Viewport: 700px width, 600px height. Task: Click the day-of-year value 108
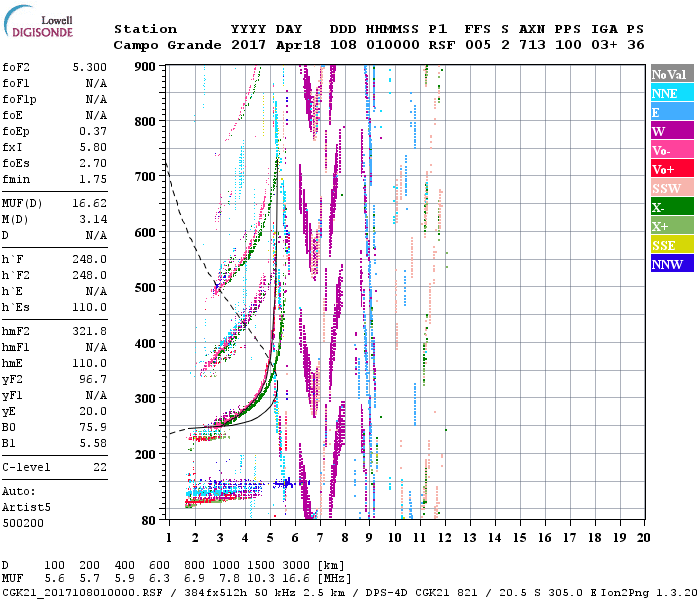click(x=343, y=45)
